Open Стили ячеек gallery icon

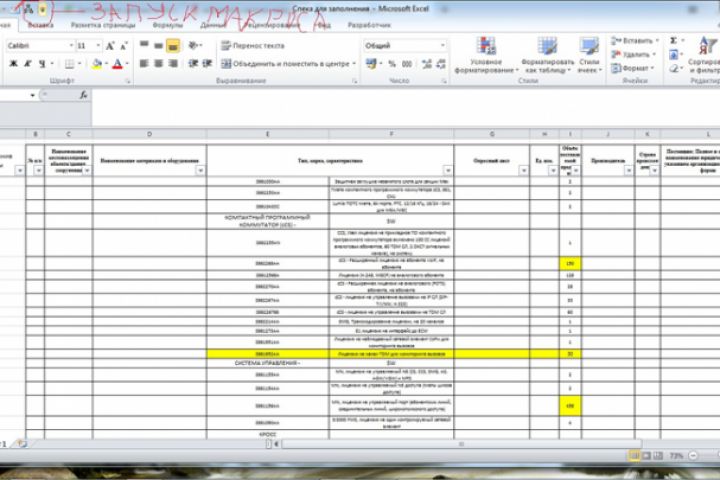pos(589,46)
